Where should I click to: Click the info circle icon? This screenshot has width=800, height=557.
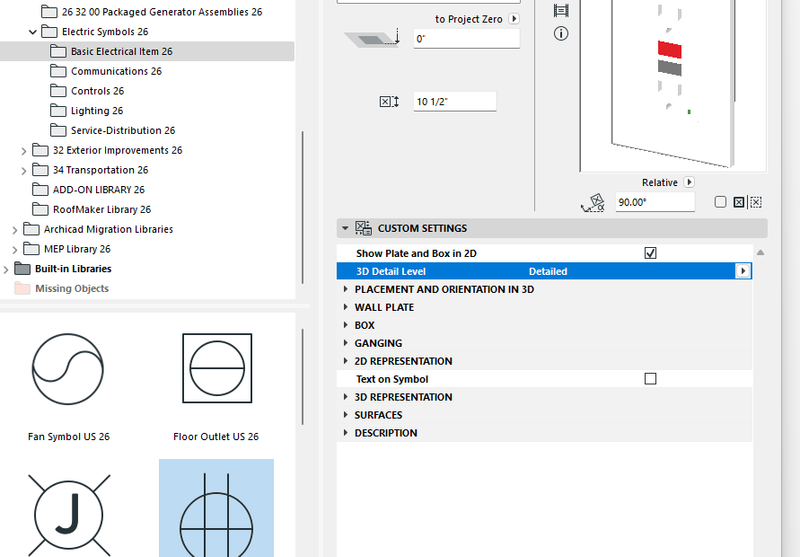[561, 34]
